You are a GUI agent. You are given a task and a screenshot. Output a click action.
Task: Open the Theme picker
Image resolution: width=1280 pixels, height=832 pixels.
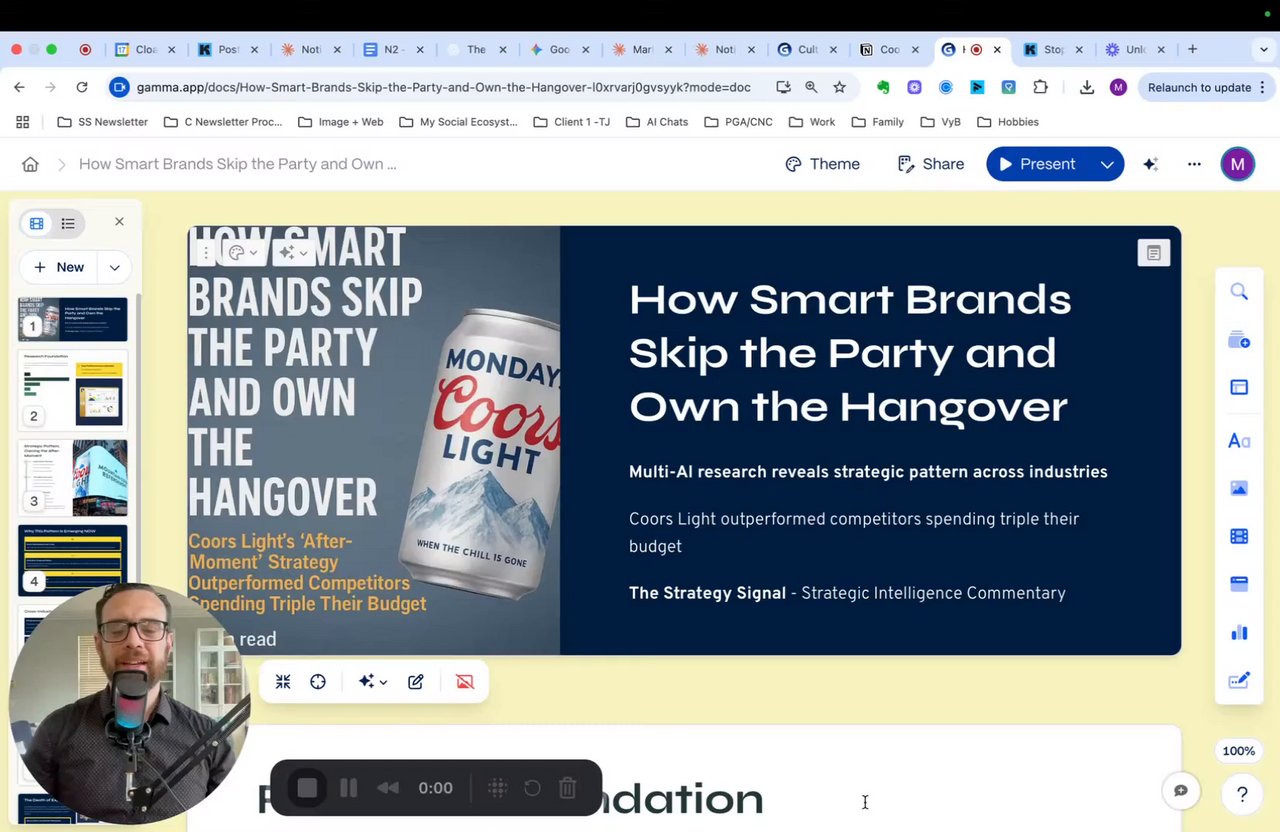tap(822, 164)
